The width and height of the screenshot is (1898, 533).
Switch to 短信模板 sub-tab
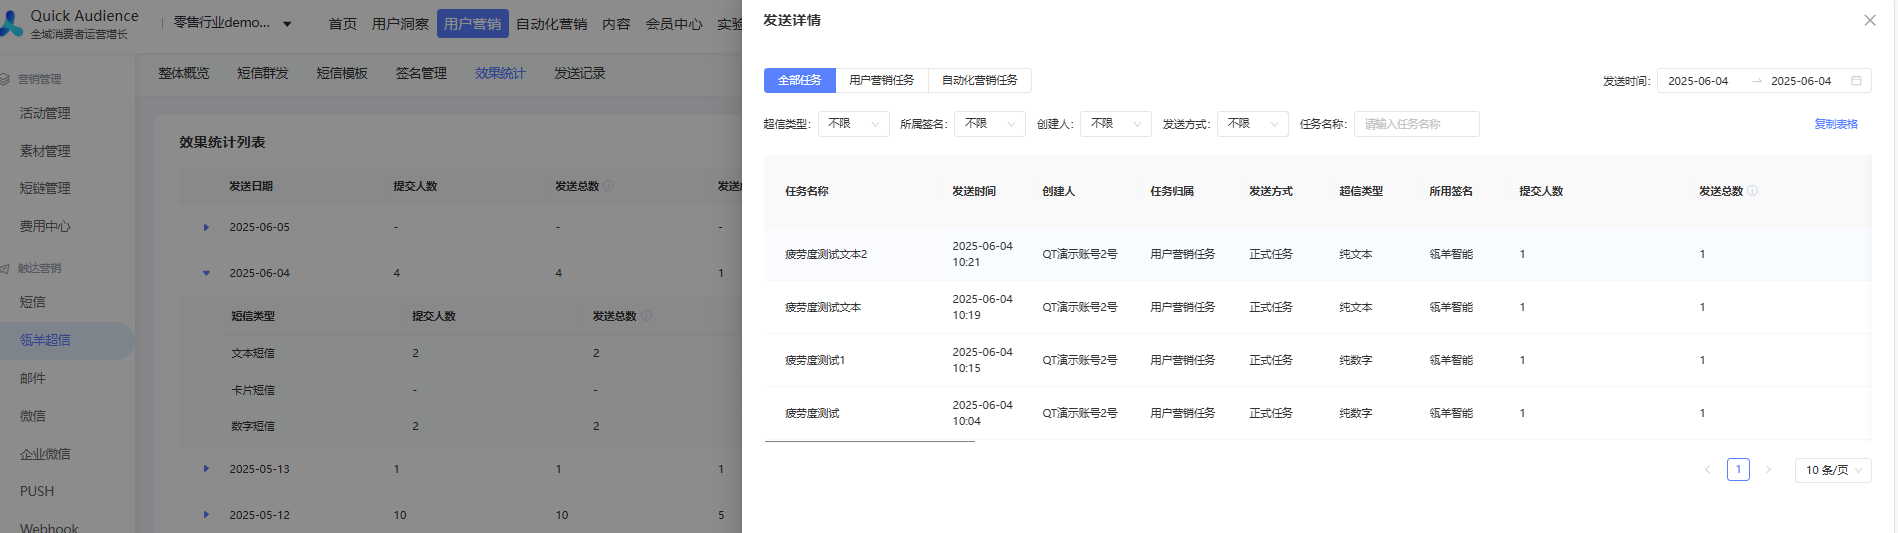pos(342,74)
